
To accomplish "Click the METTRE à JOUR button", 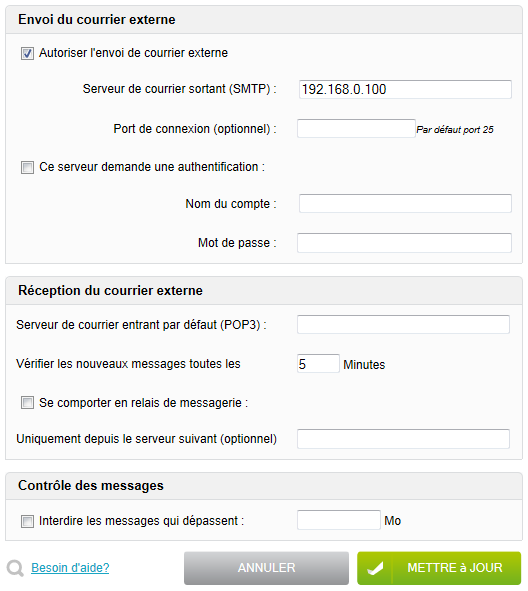I will (x=439, y=568).
